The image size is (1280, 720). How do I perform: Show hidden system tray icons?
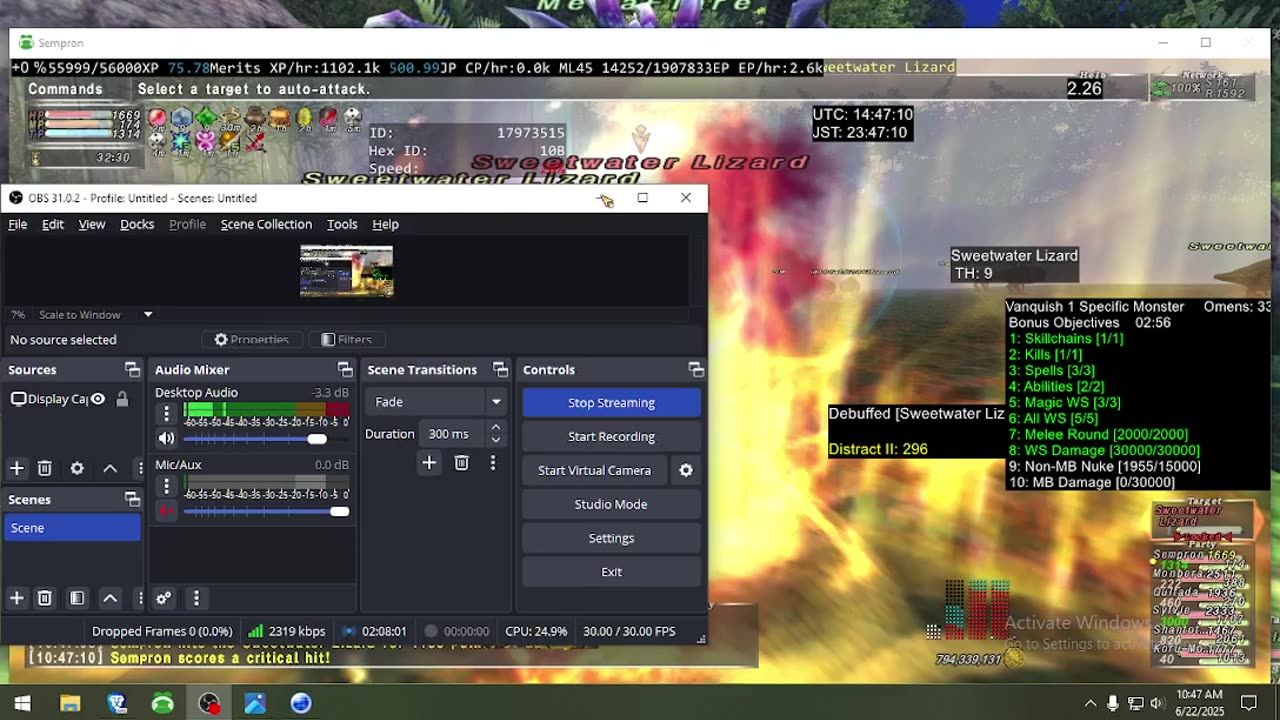(1090, 704)
